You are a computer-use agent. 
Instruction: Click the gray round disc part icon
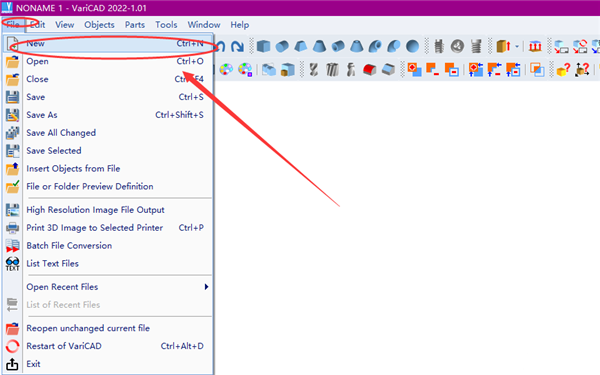coord(457,47)
